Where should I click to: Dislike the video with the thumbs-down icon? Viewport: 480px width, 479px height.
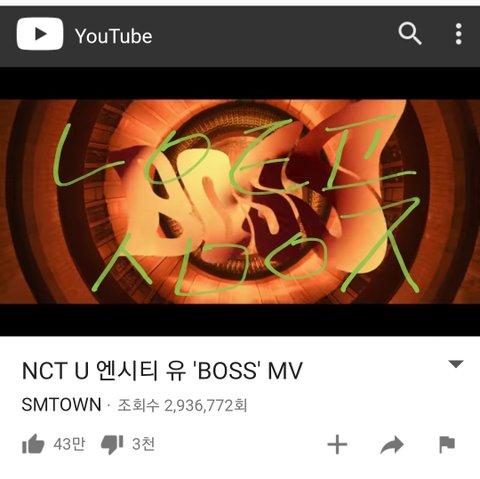coord(112,444)
